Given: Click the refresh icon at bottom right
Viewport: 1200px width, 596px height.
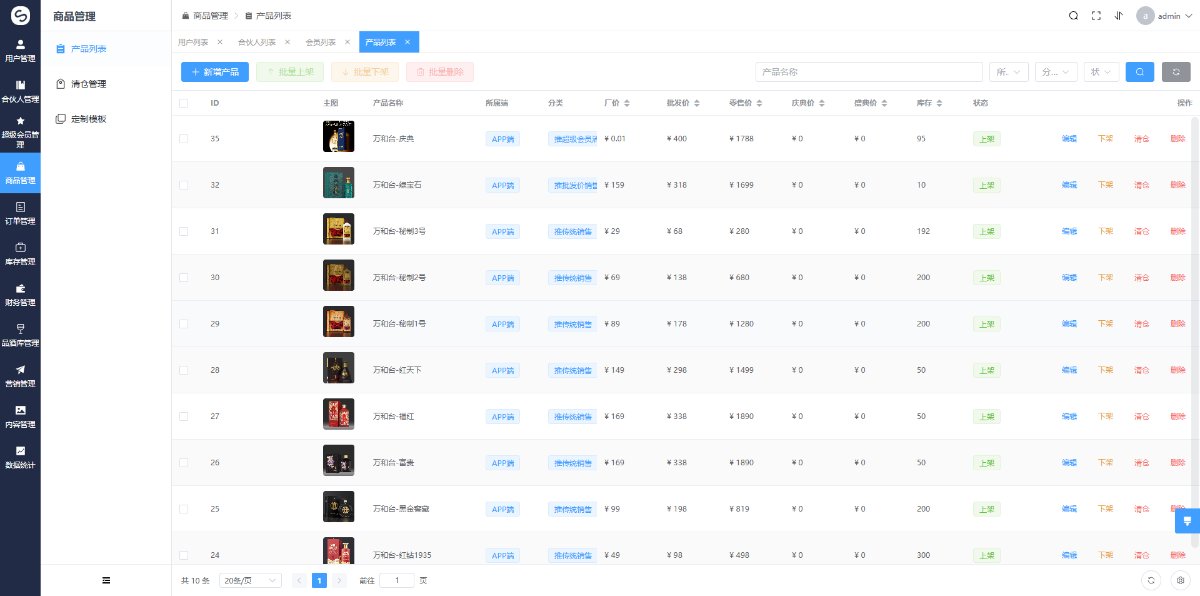Looking at the screenshot, I should [1151, 580].
